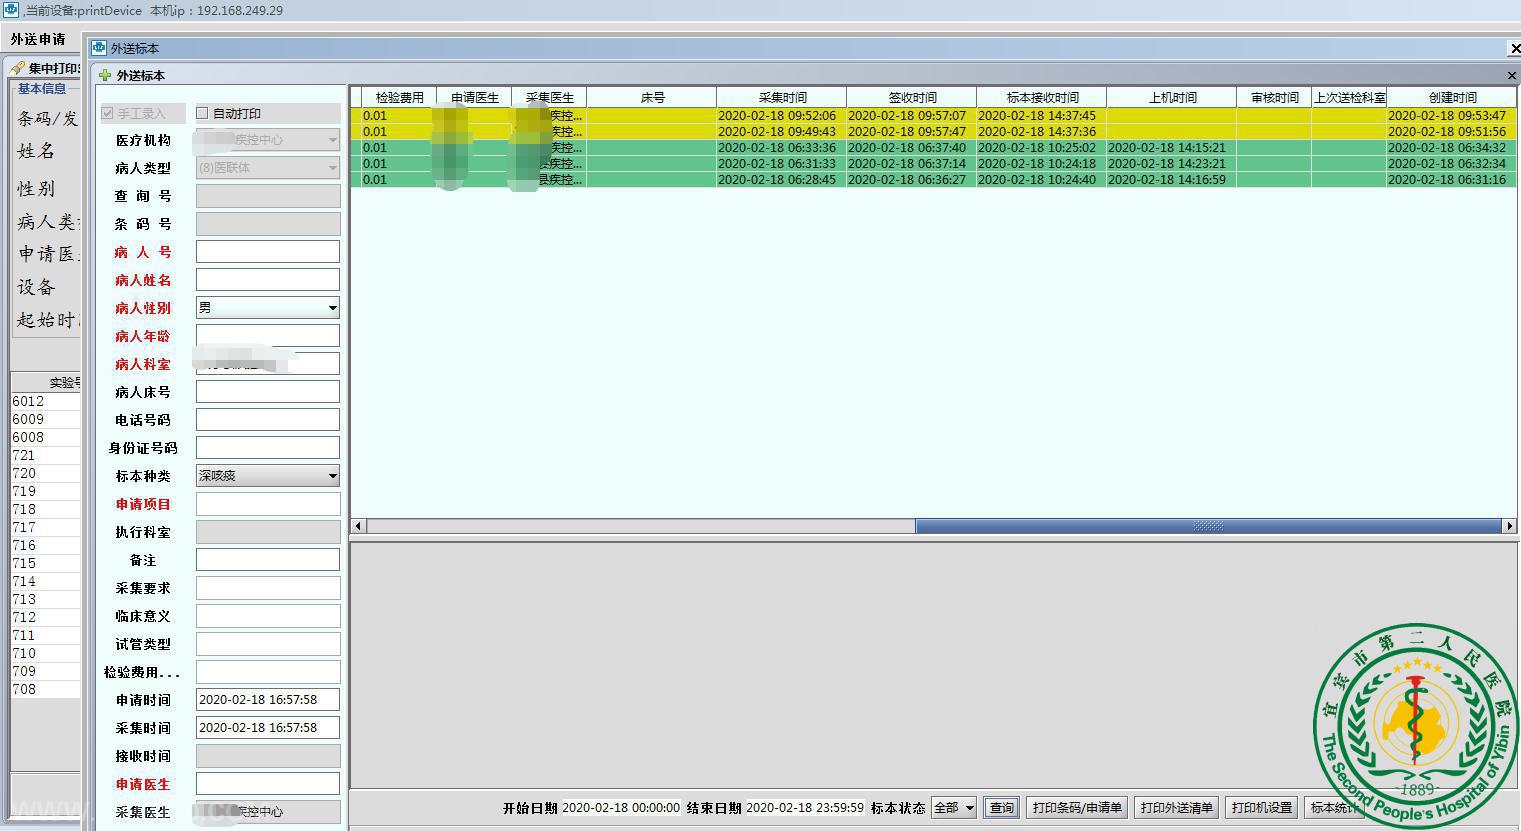Open the 外送申请 menu
The image size is (1521, 831).
pyautogui.click(x=38, y=40)
